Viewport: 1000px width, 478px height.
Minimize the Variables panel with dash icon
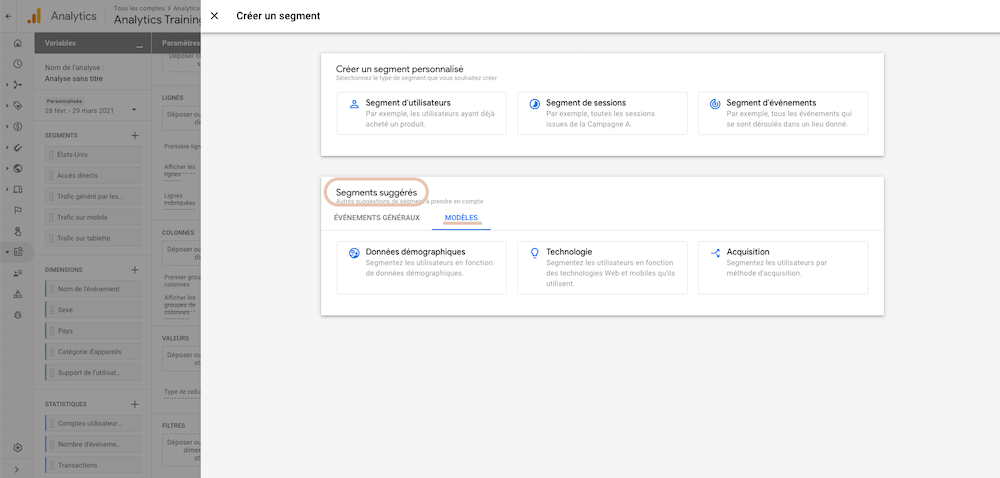[x=140, y=46]
